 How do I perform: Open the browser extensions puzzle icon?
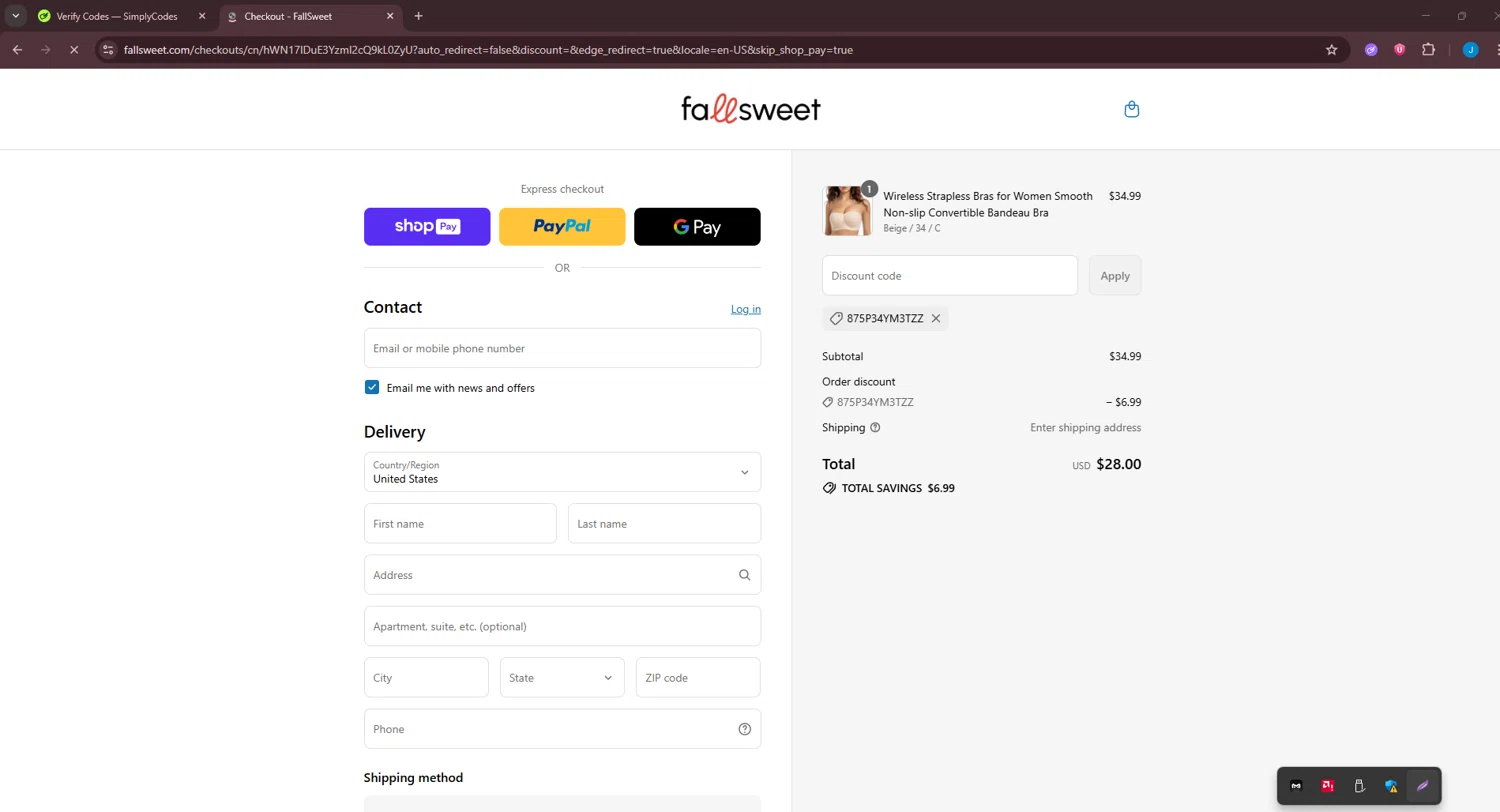(1428, 50)
